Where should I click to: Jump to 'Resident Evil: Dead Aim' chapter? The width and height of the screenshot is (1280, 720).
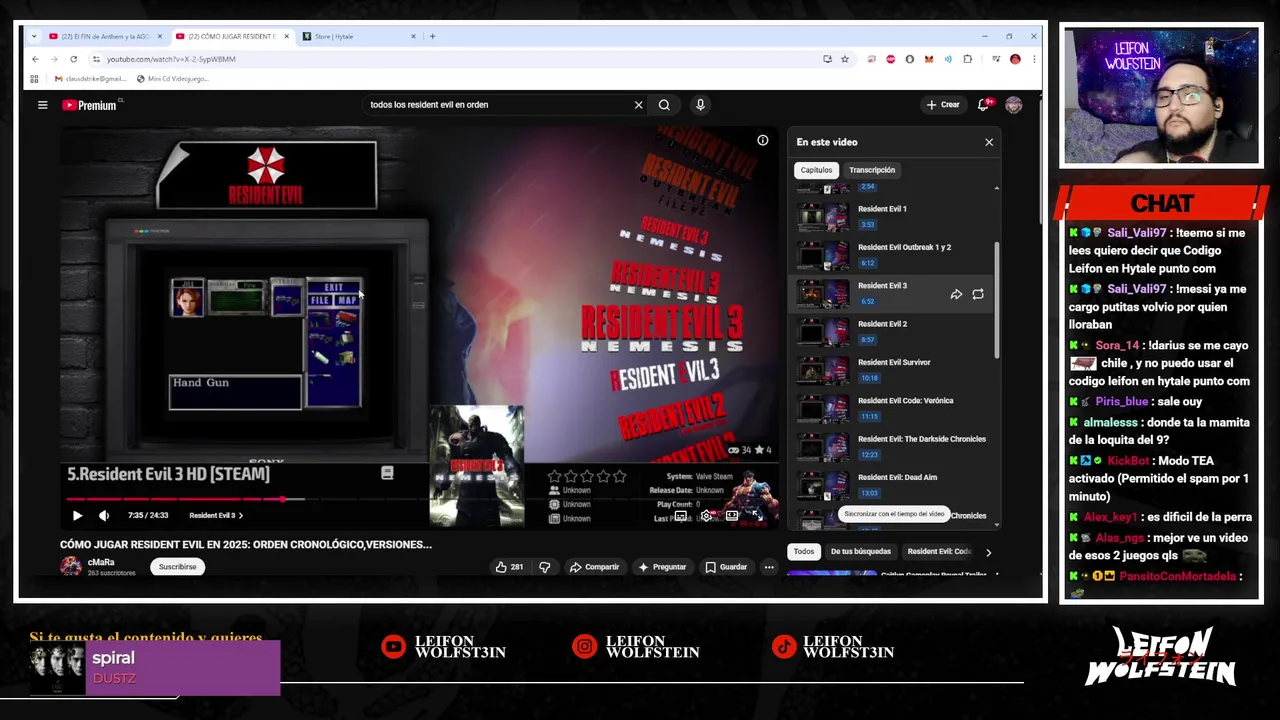(x=890, y=485)
